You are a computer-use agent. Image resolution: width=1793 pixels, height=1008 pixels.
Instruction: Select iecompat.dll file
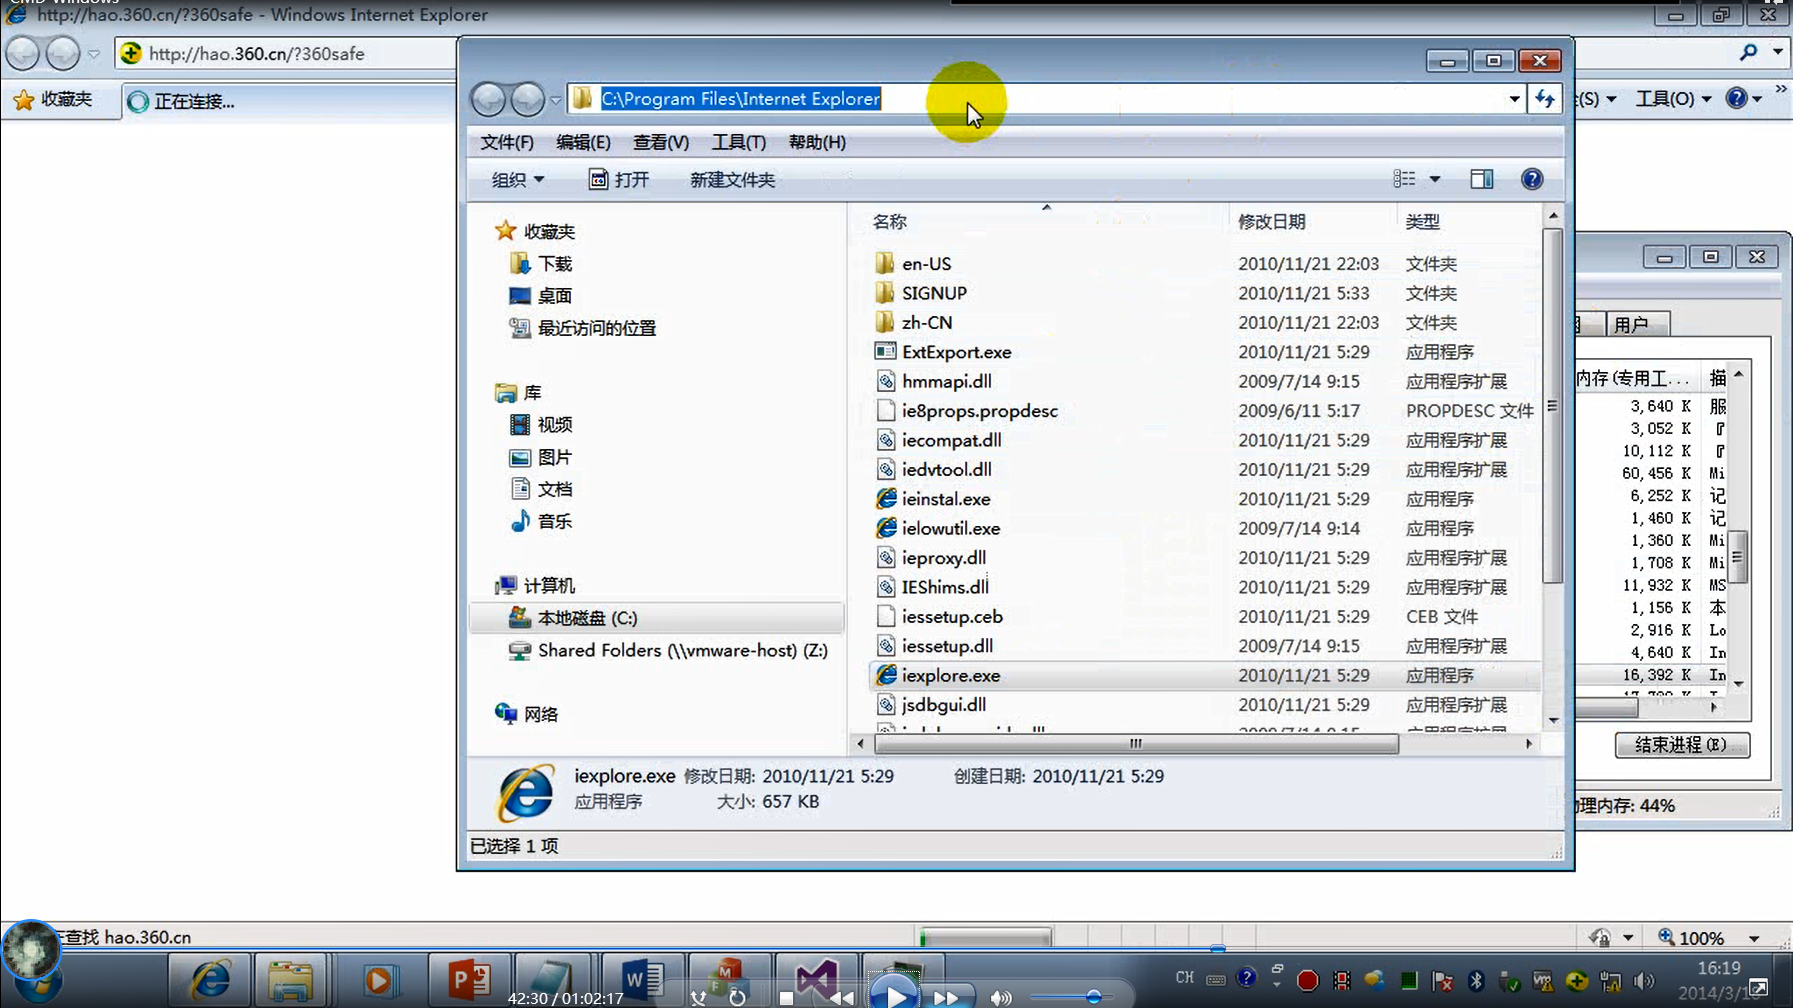[x=951, y=440]
